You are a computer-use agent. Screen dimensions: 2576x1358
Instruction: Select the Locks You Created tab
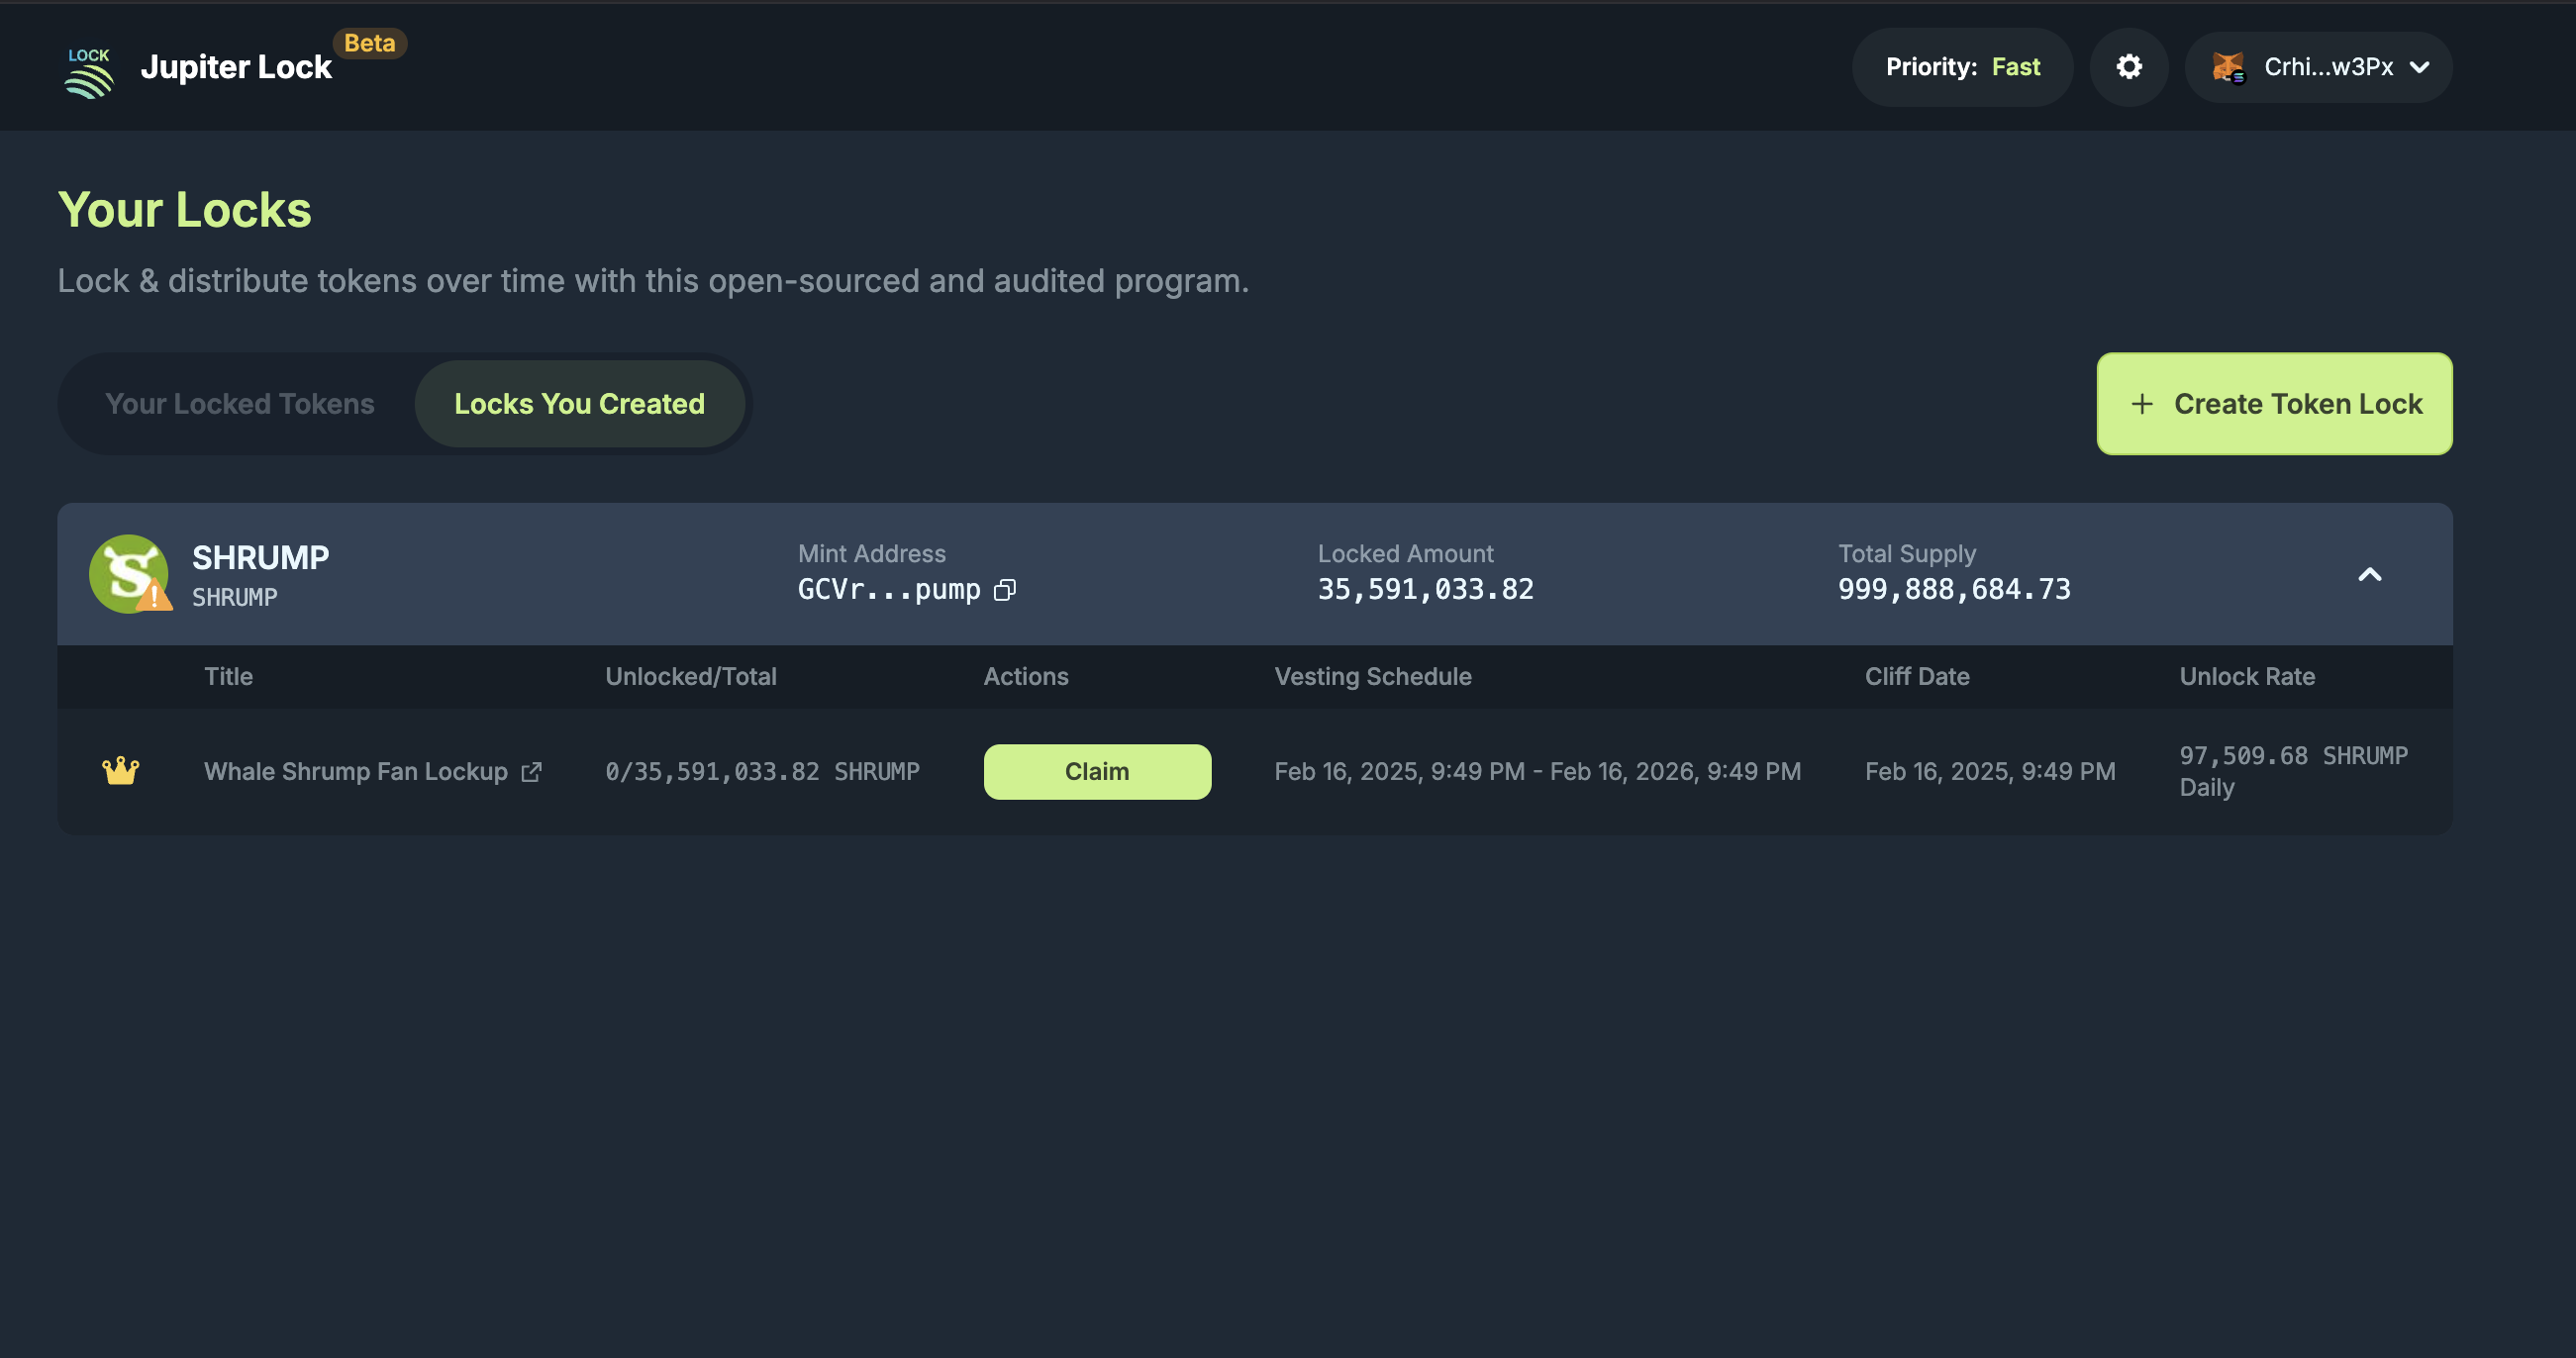click(x=580, y=404)
